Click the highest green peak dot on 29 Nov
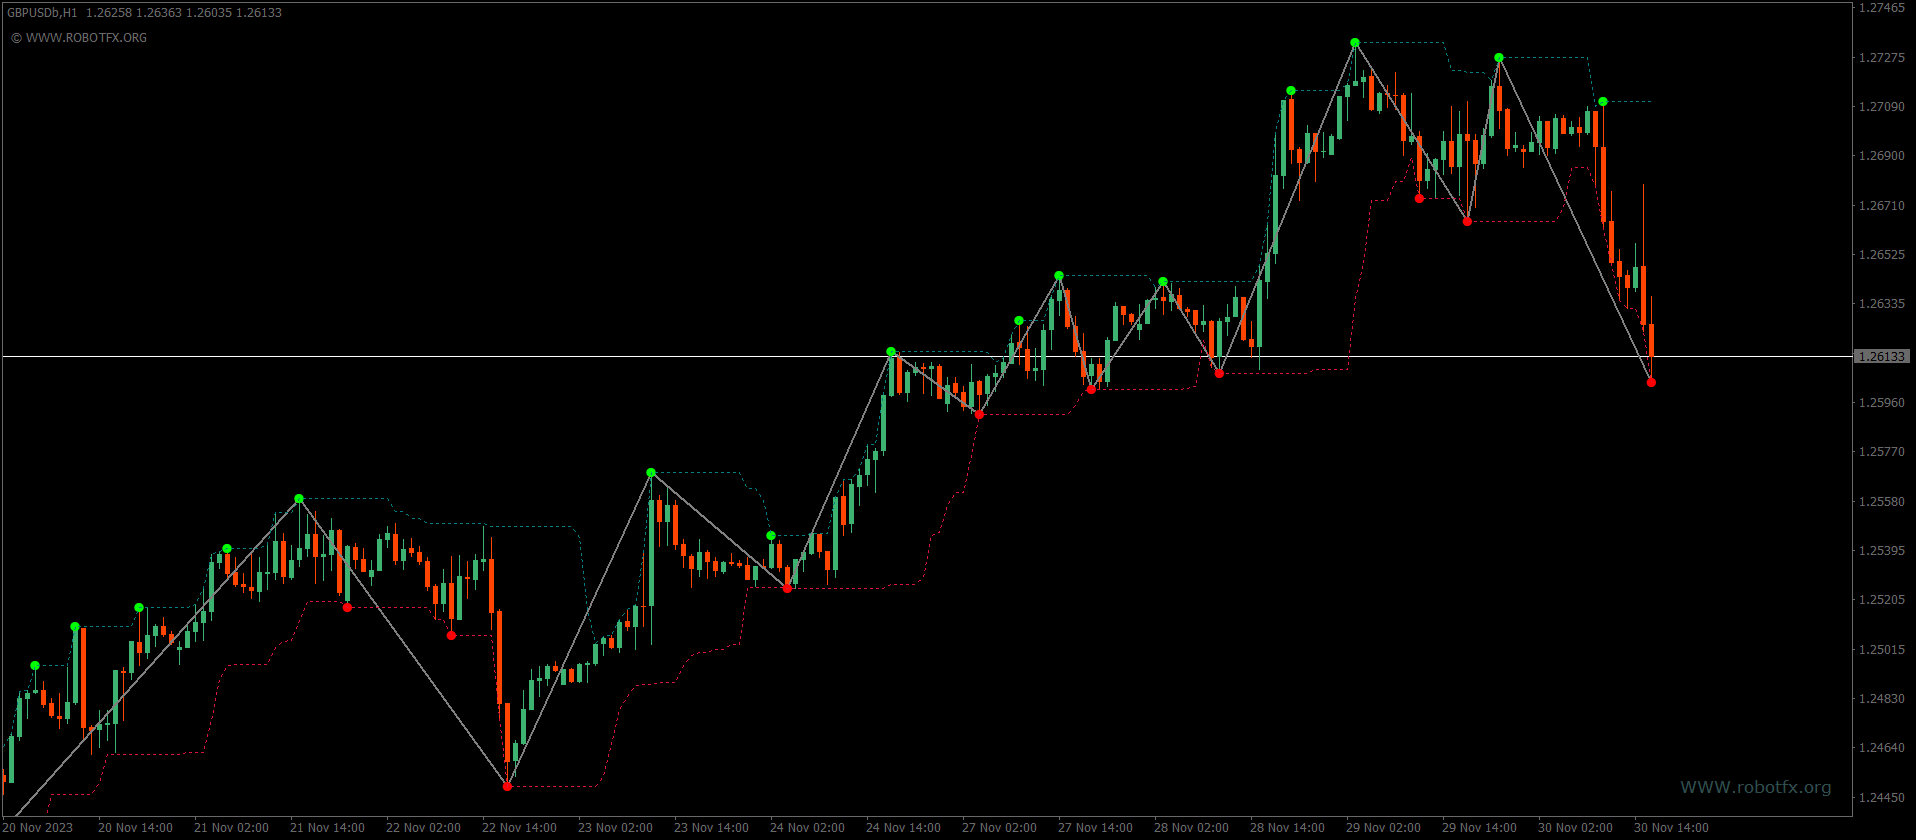 pyautogui.click(x=1355, y=43)
